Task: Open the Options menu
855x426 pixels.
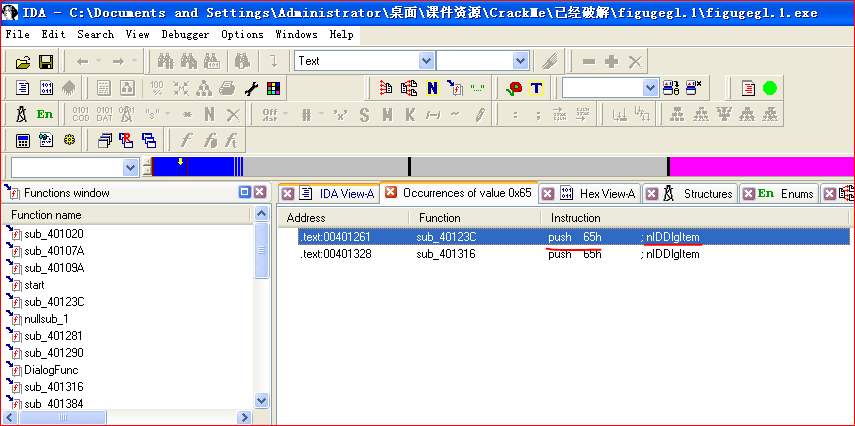Action: [243, 34]
